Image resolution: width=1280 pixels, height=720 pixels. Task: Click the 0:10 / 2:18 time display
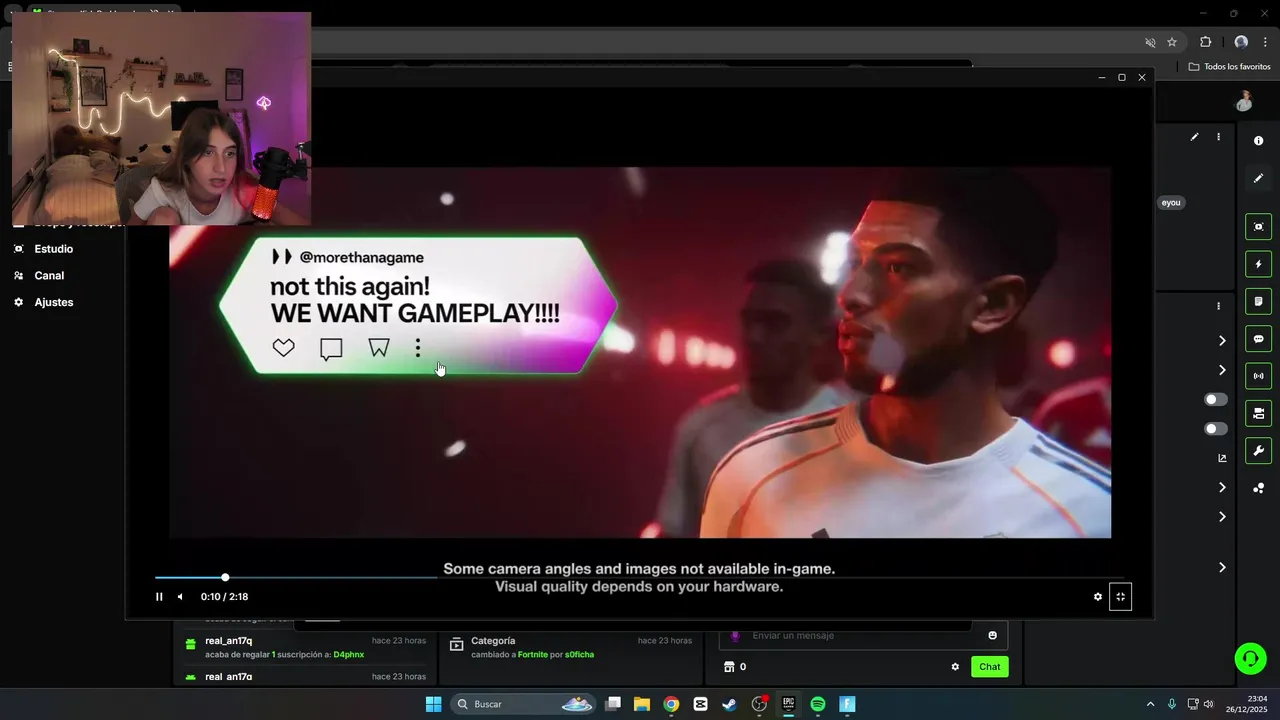coord(224,597)
